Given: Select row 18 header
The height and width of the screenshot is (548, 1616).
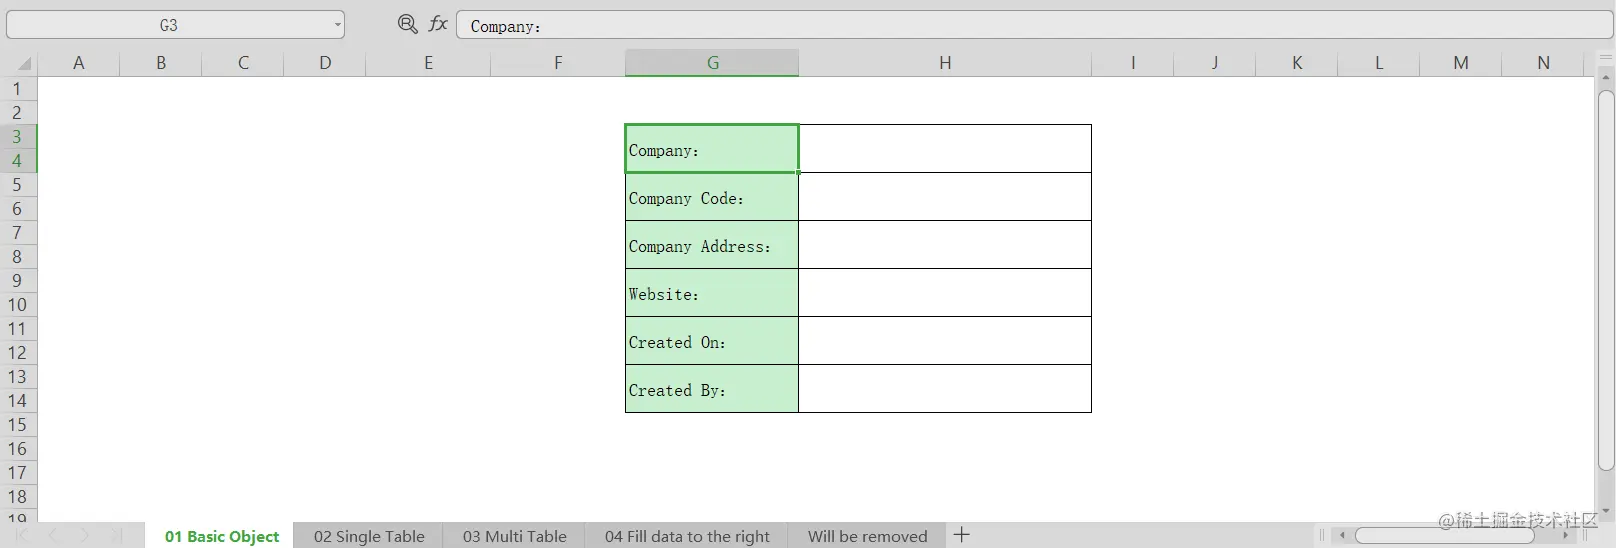Looking at the screenshot, I should (x=18, y=497).
